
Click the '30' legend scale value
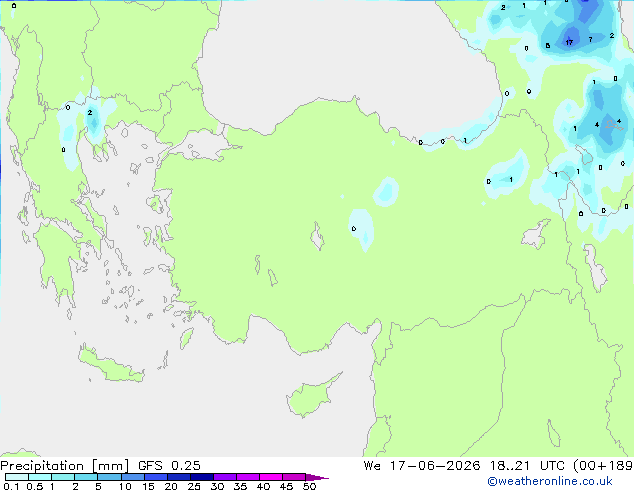(x=217, y=486)
